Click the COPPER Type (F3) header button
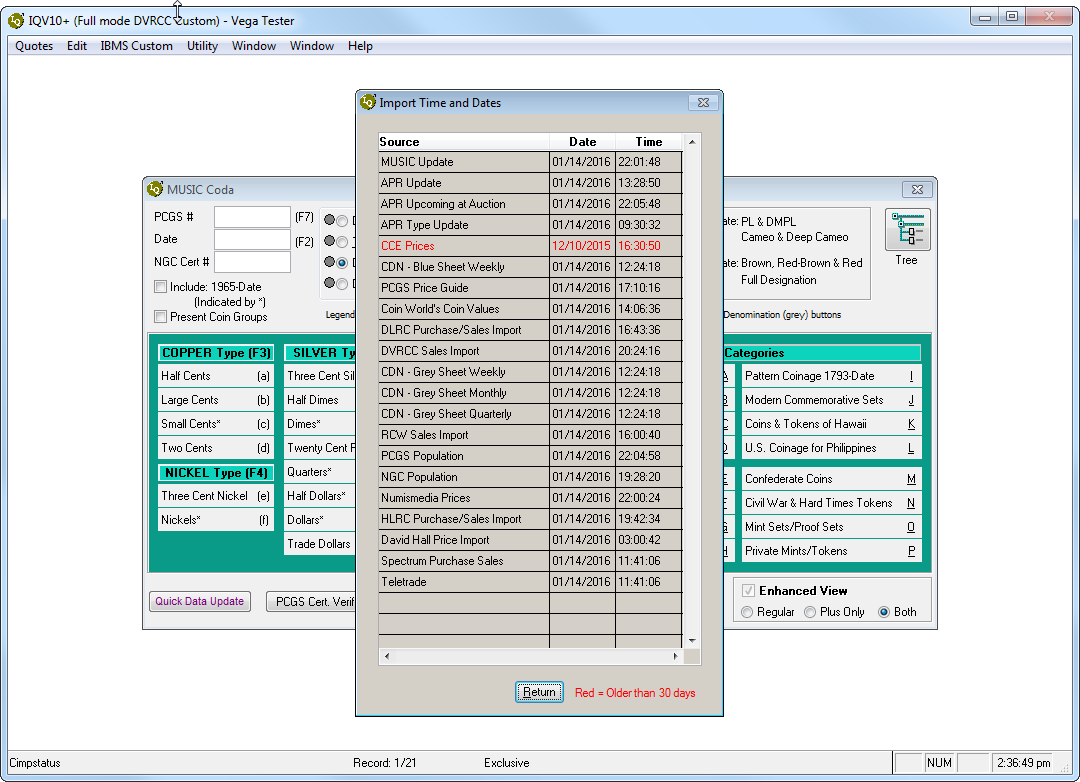Screen dimensions: 1080x782 coord(216,353)
